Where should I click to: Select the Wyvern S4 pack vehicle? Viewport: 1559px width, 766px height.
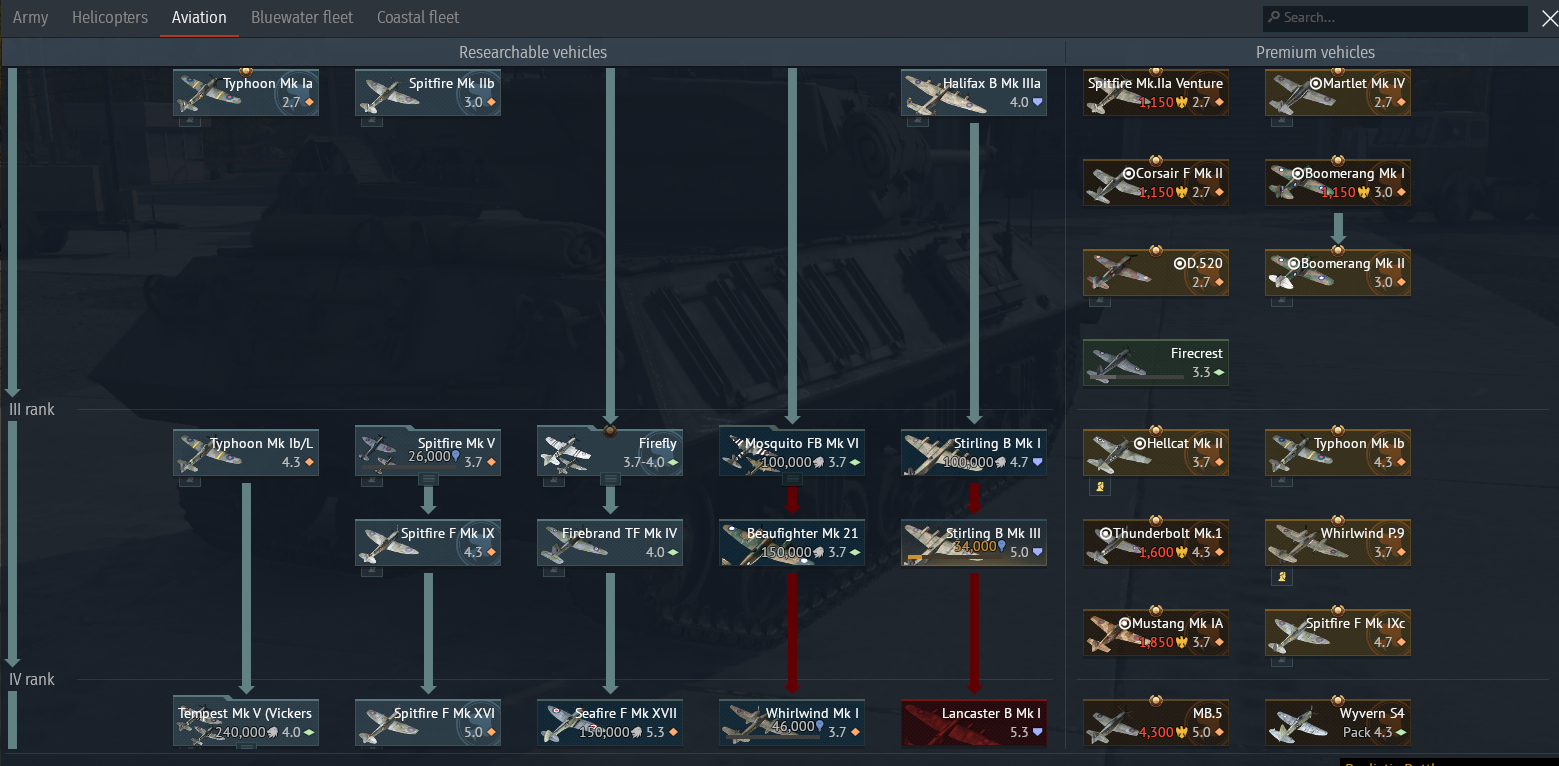pos(1338,722)
